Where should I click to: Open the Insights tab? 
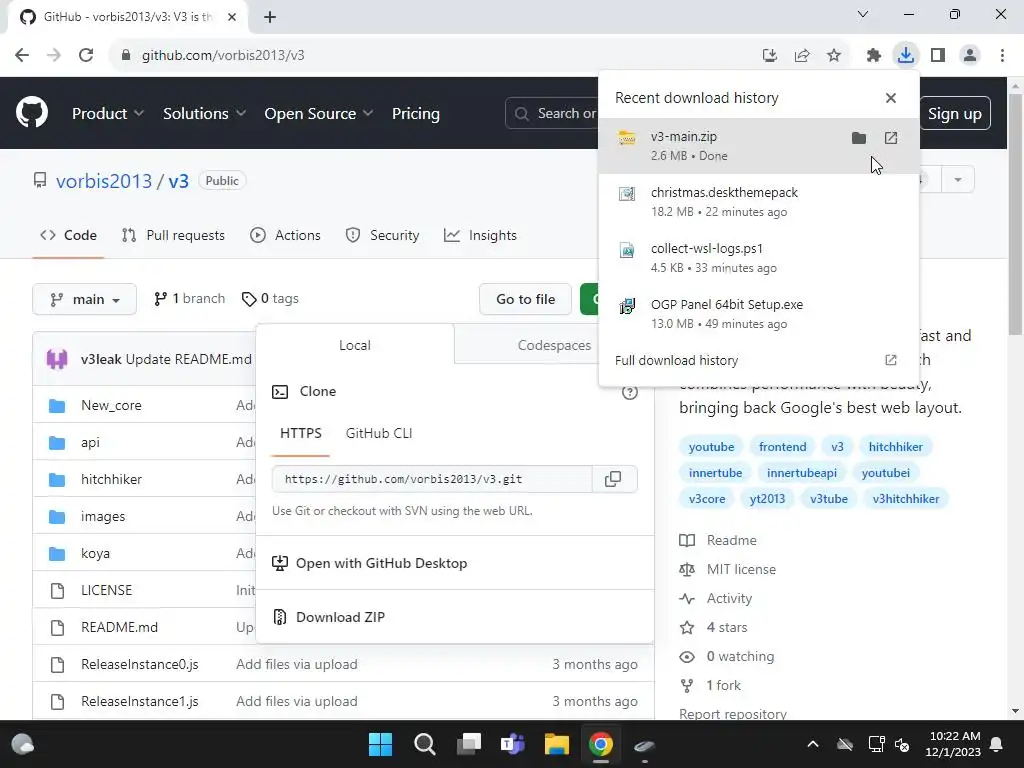480,235
